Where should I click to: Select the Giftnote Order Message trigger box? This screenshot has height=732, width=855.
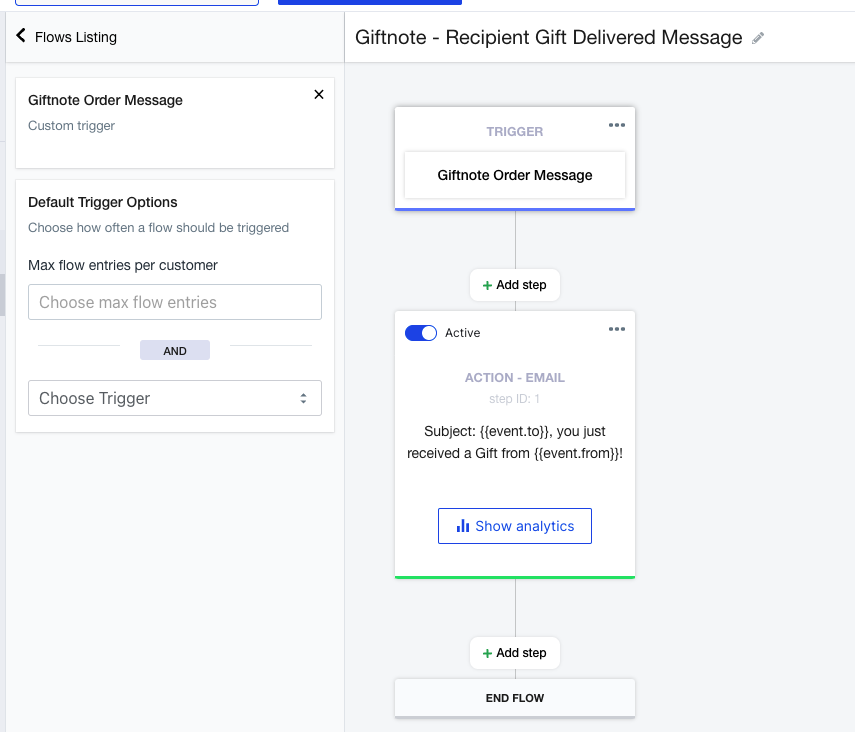[515, 175]
